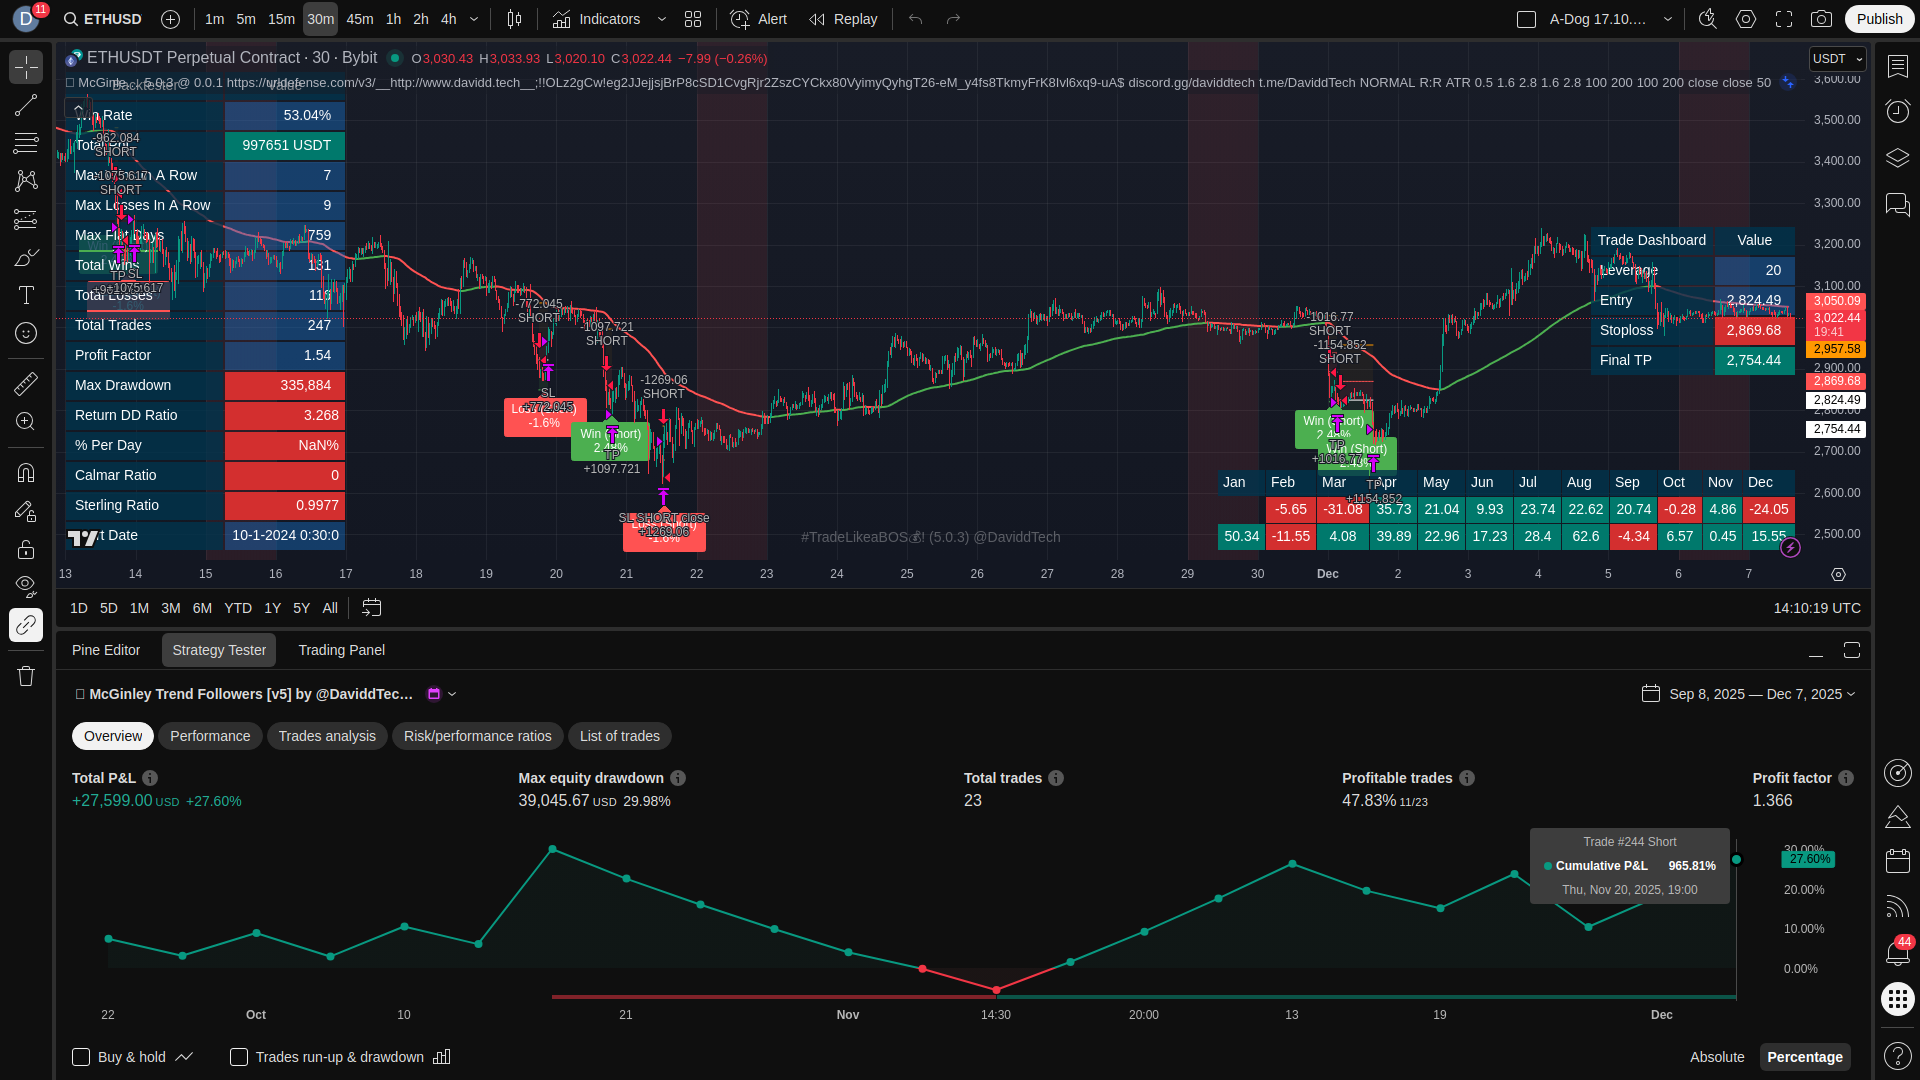Open the USDT currency dropdown

click(x=1837, y=59)
